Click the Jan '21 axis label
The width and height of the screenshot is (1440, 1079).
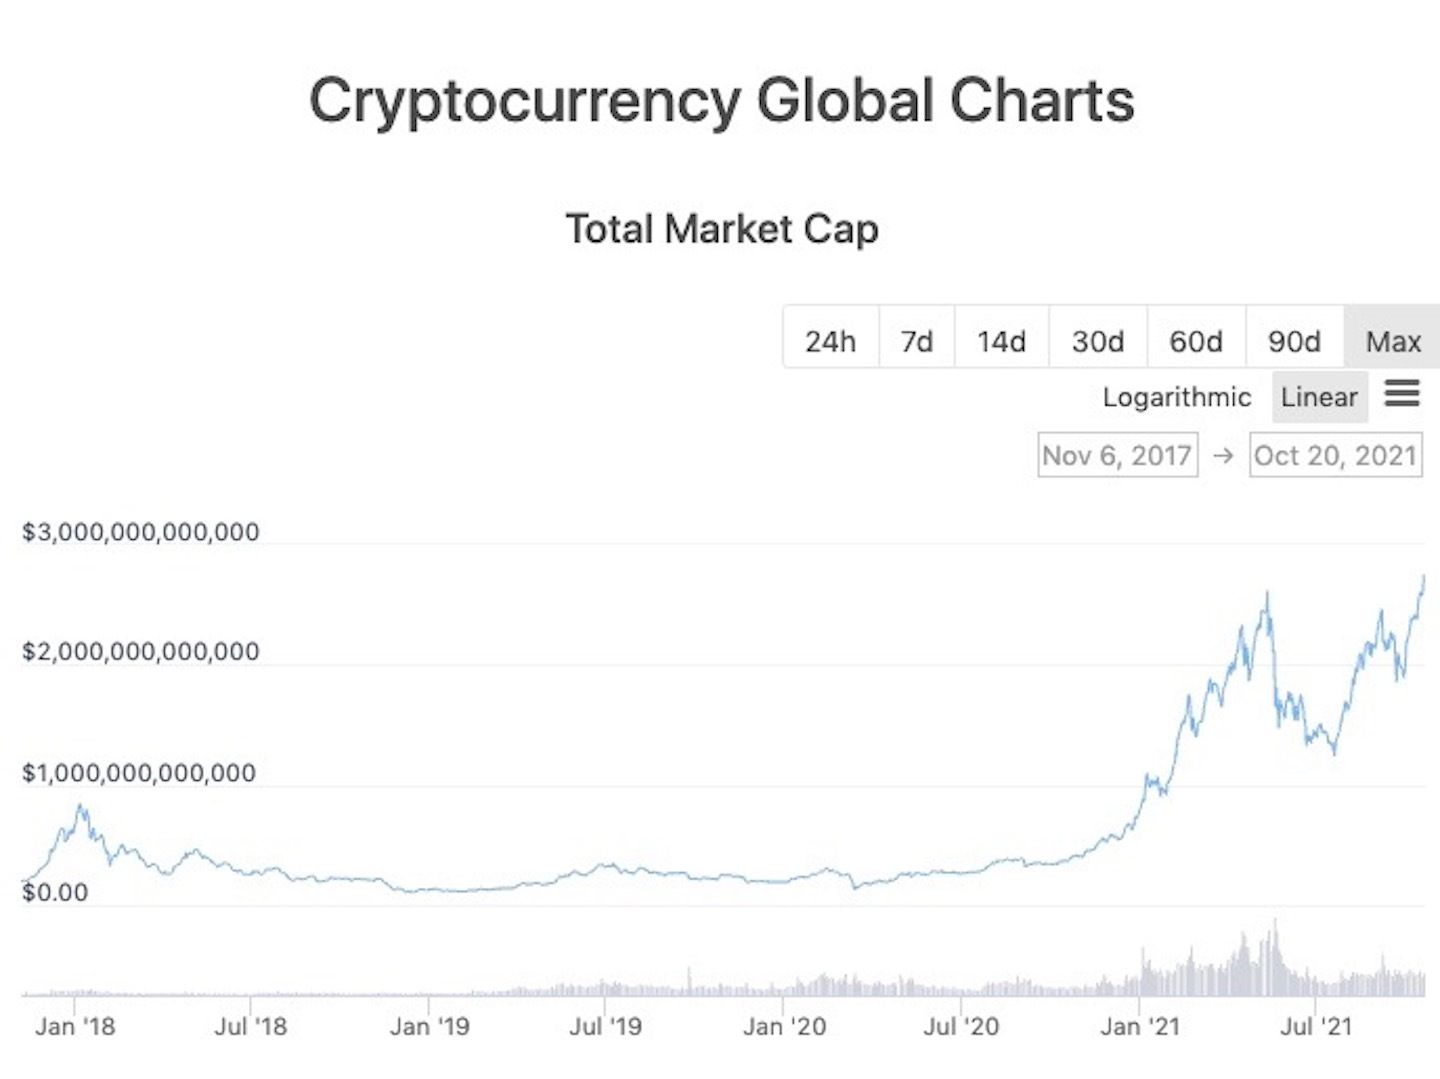(1140, 1026)
